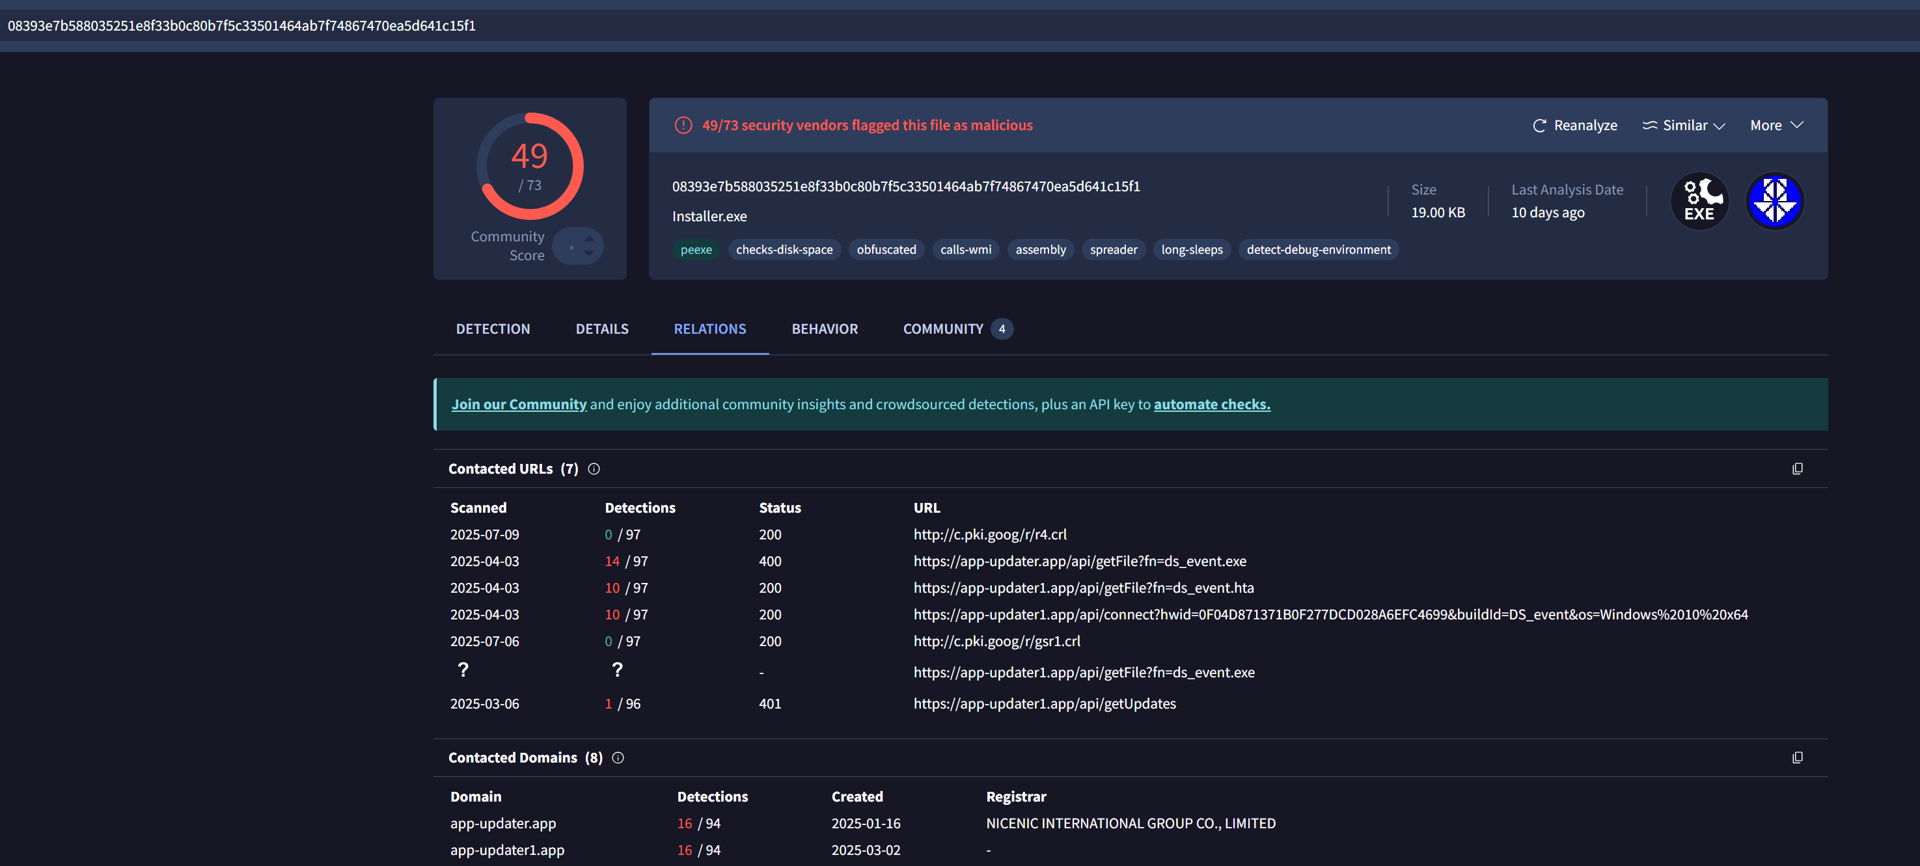Copy the Contacted Domains list
The width and height of the screenshot is (1920, 866).
pyautogui.click(x=1797, y=758)
